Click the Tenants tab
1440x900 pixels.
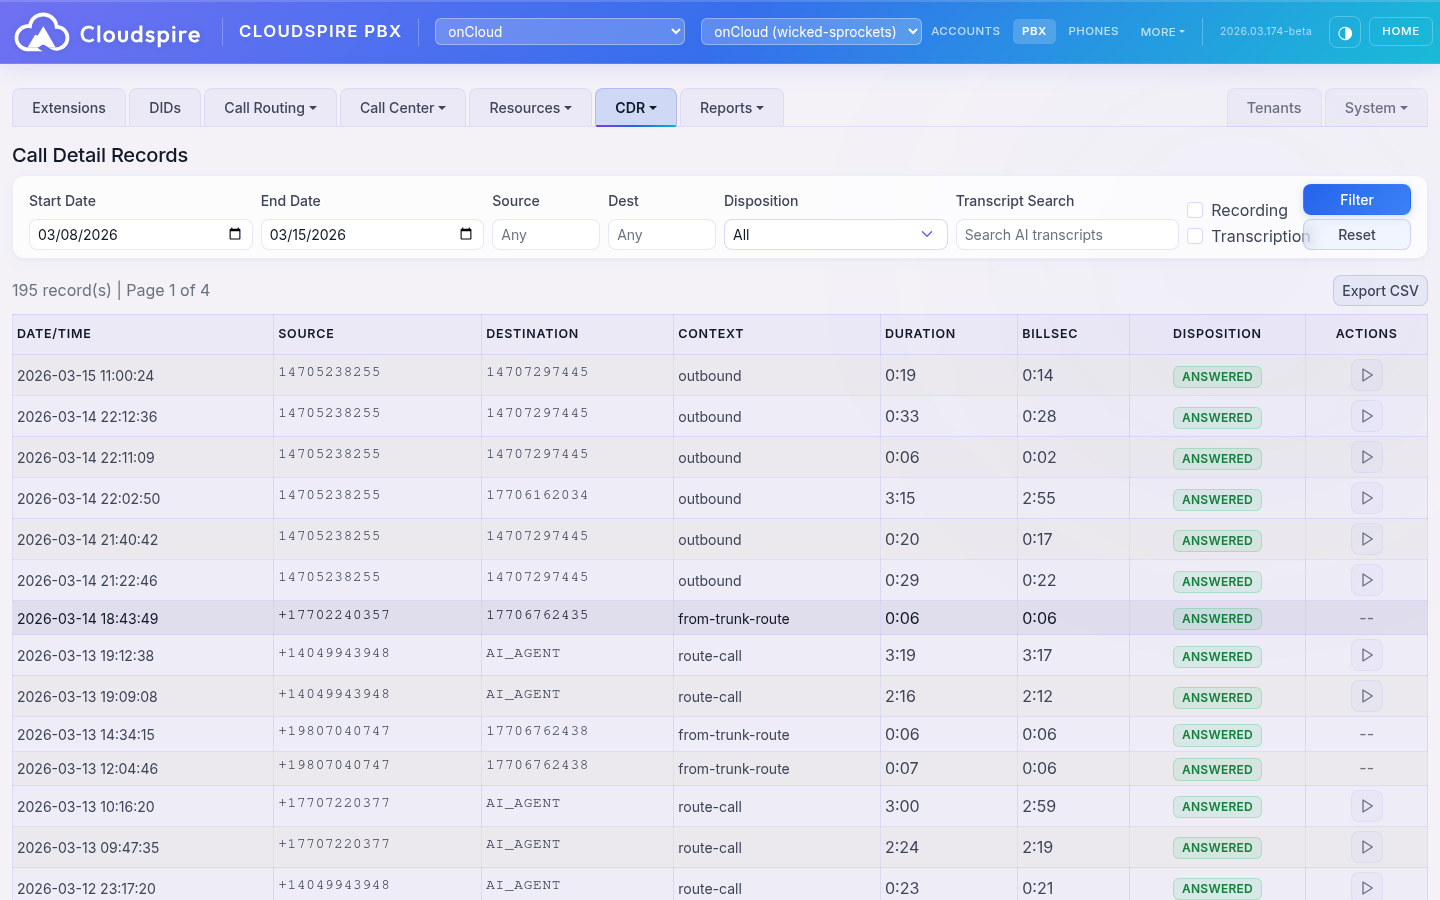point(1274,107)
